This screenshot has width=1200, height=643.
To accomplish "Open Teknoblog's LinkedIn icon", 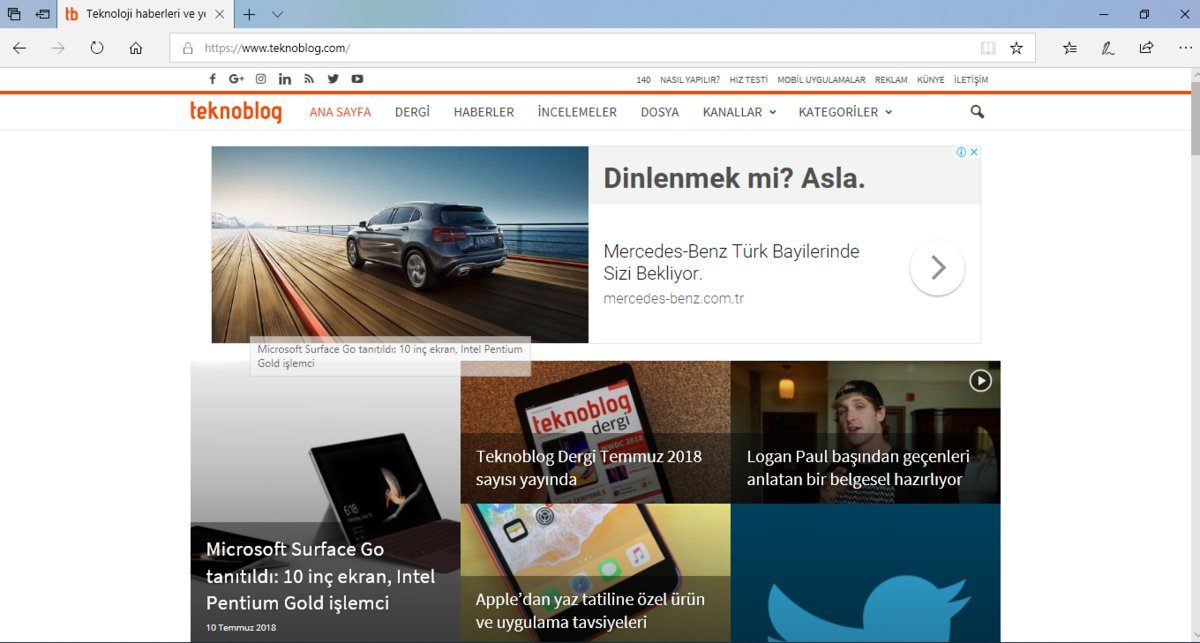I will 285,79.
